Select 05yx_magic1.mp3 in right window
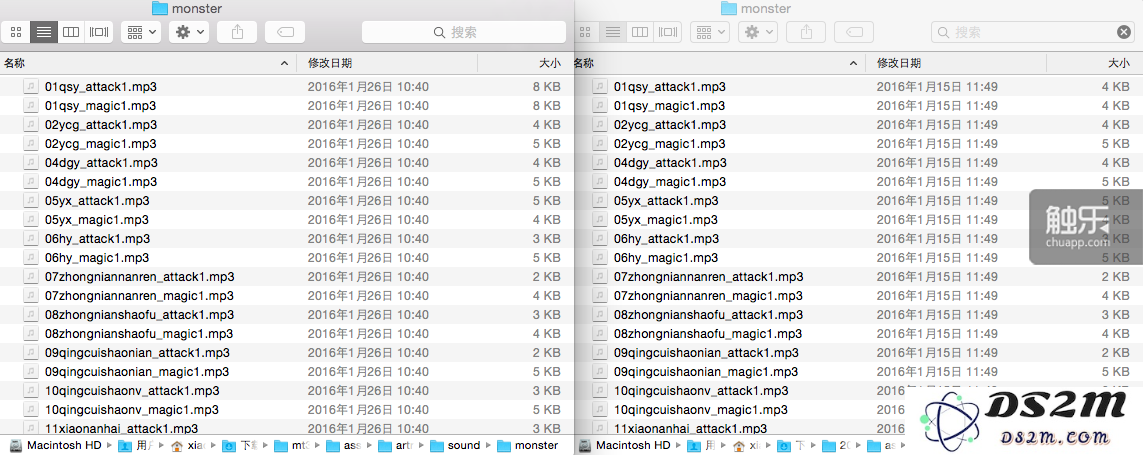1143x455 pixels. click(x=666, y=219)
